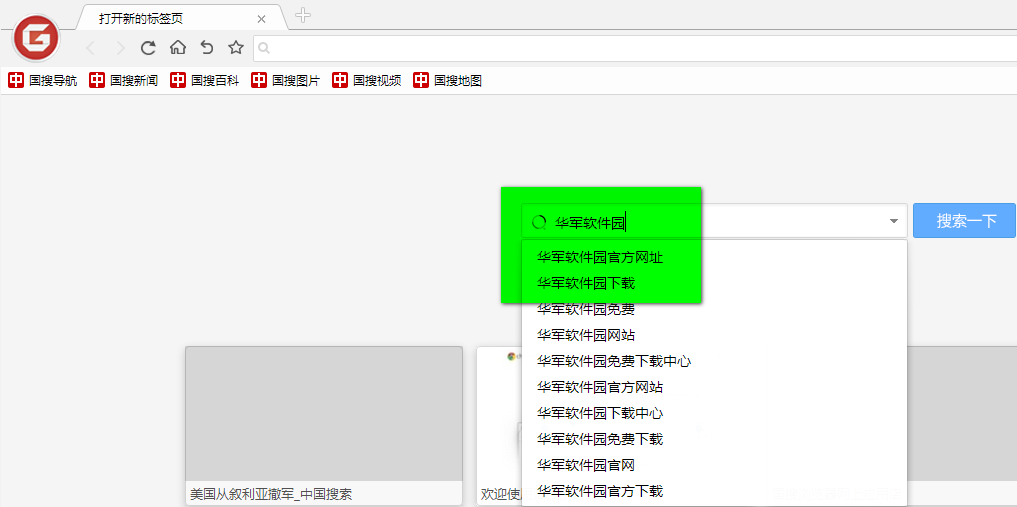Open the 国搜视频 bookmark
This screenshot has height=507, width=1017.
pos(367,80)
